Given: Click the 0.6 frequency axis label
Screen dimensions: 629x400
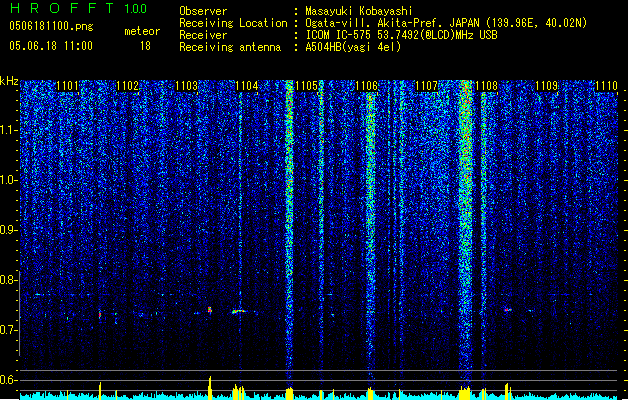Looking at the screenshot, I should [8, 380].
